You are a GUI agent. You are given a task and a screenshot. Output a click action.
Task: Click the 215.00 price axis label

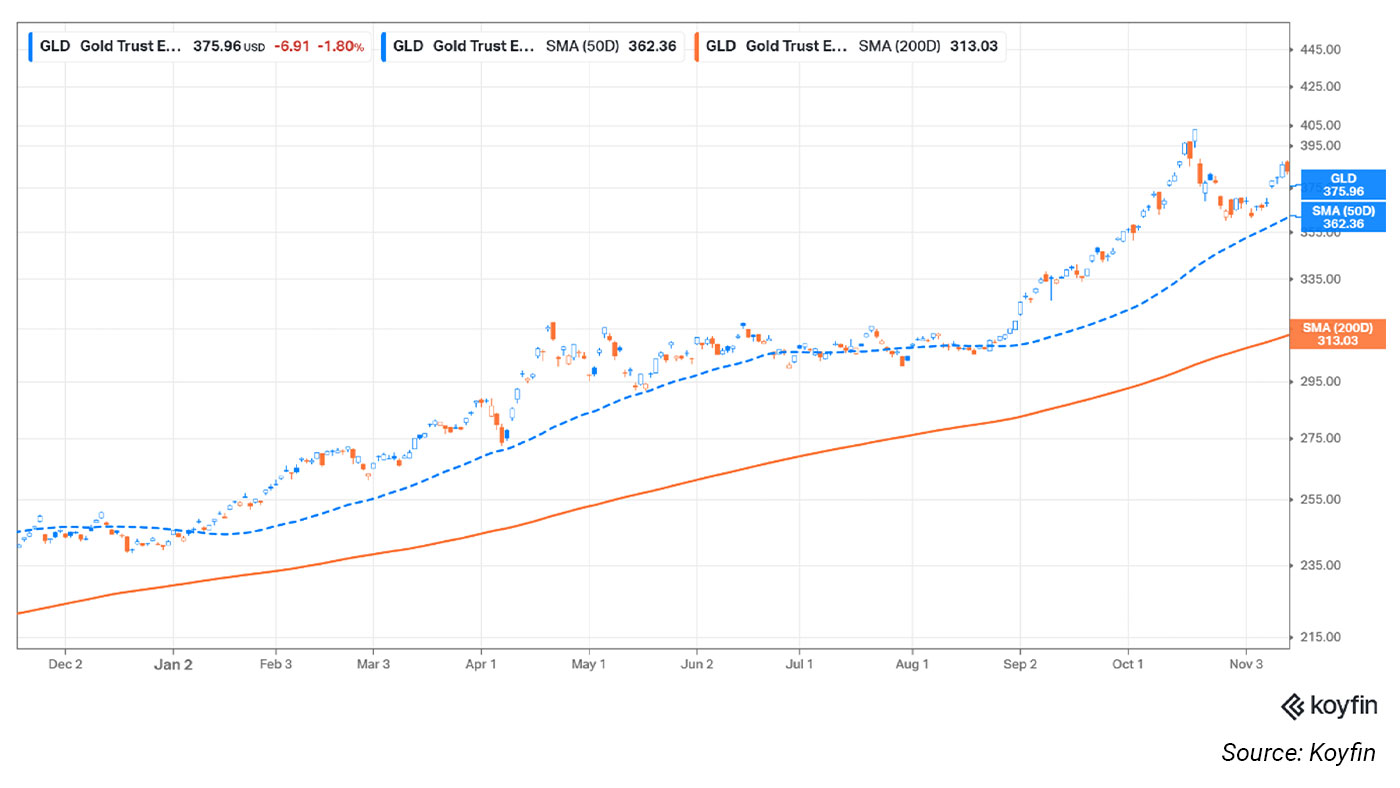(x=1319, y=637)
